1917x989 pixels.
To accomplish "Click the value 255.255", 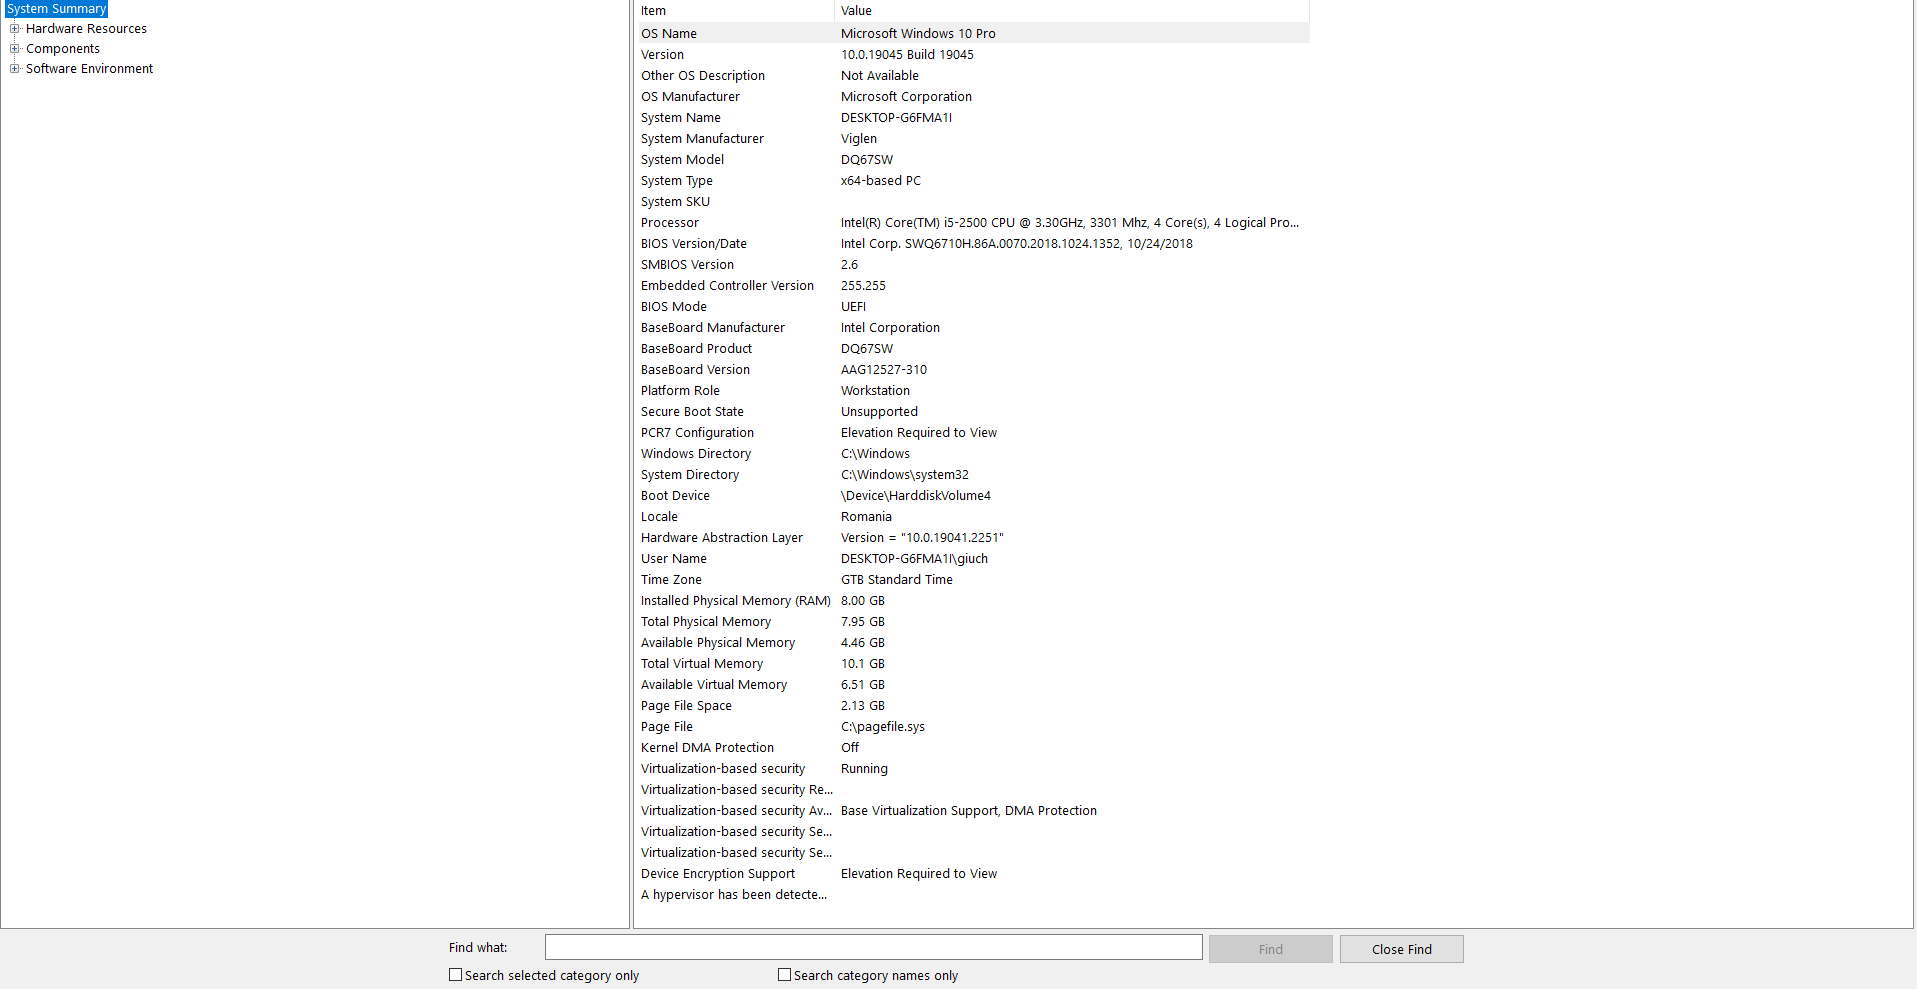I will point(863,286).
